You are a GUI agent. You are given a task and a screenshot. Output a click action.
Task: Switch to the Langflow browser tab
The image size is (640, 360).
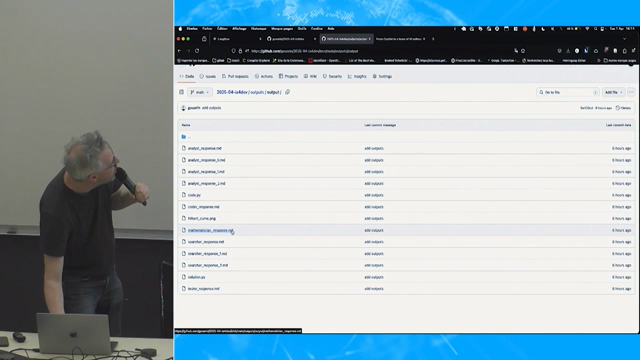237,39
